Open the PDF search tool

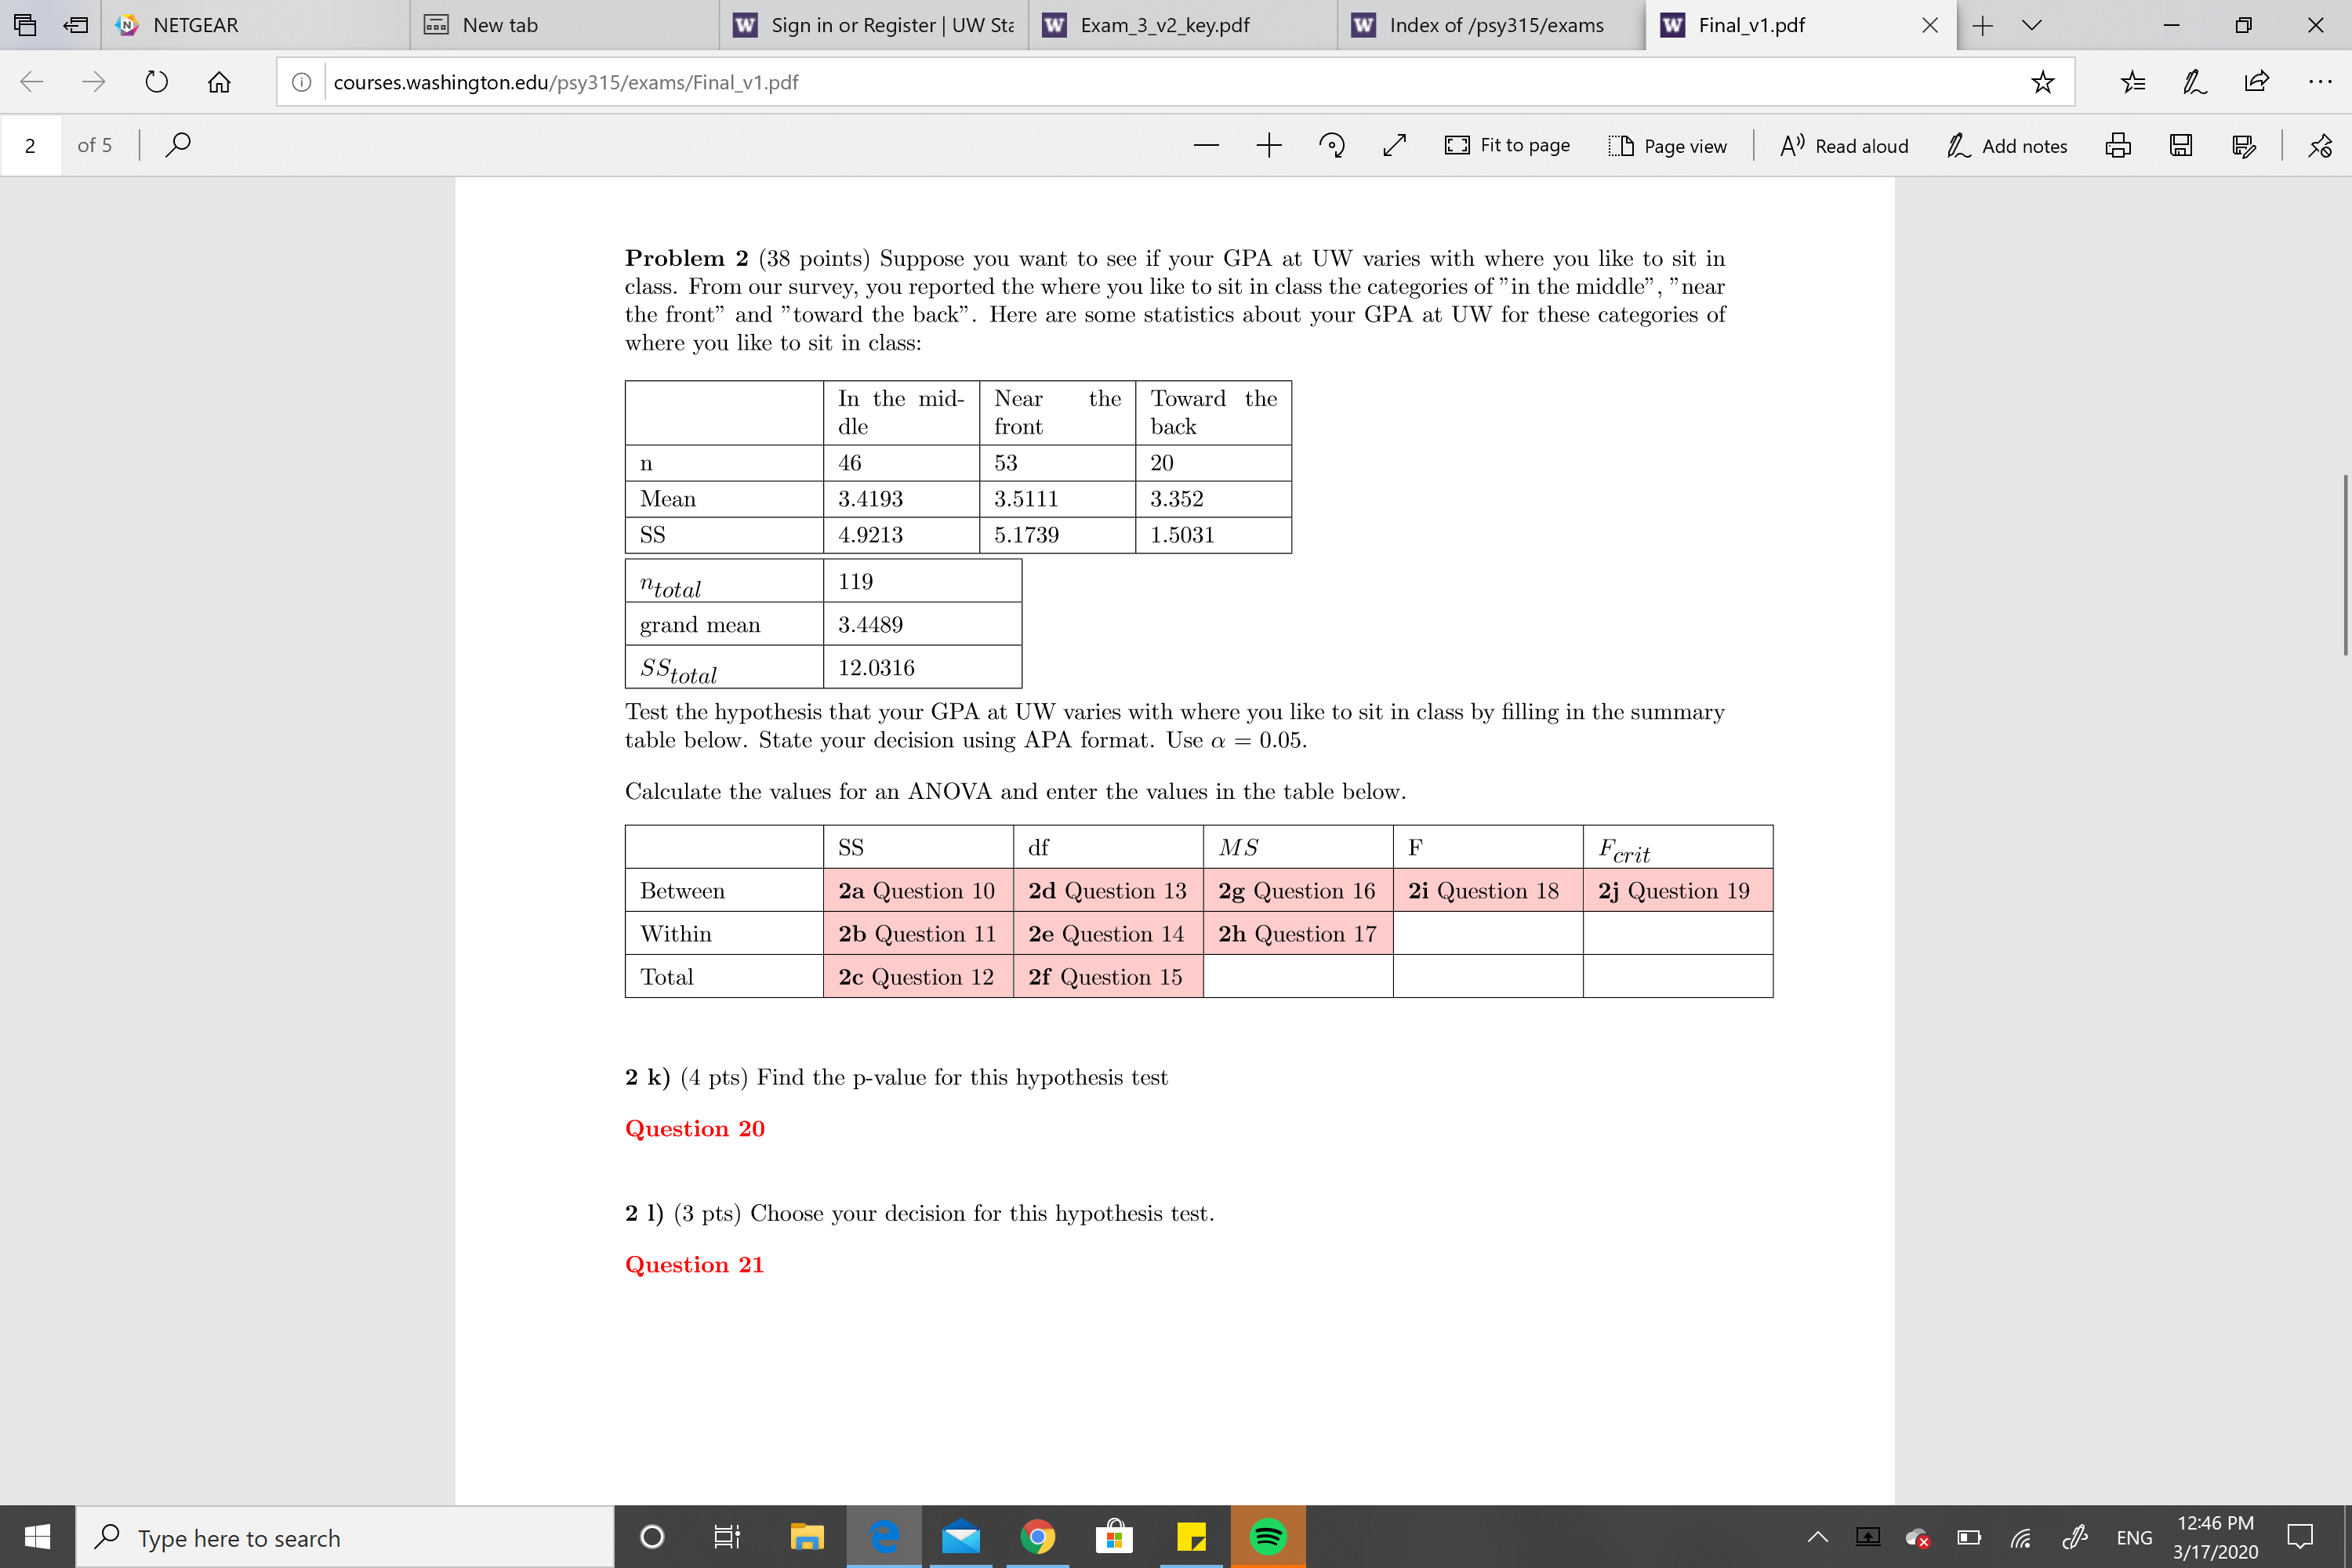tap(177, 145)
